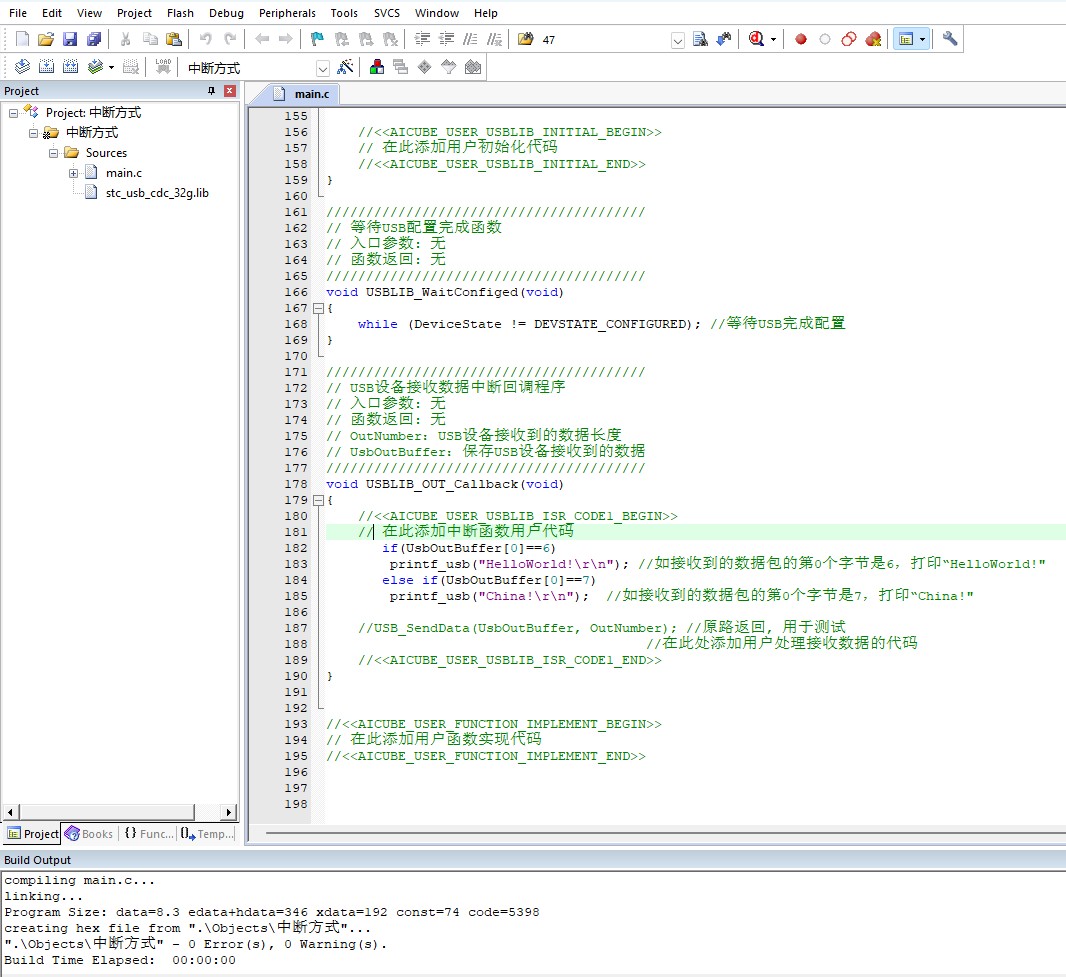Save all files
1066x977 pixels.
coord(94,39)
